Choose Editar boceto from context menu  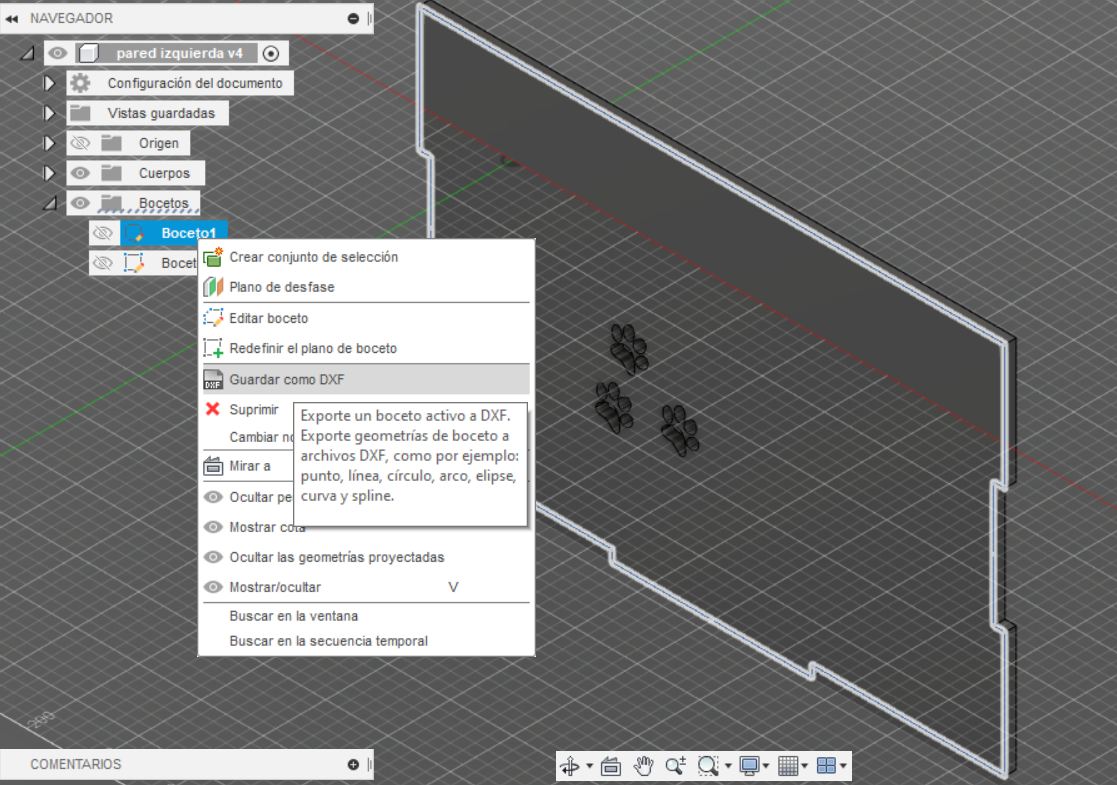click(x=366, y=318)
